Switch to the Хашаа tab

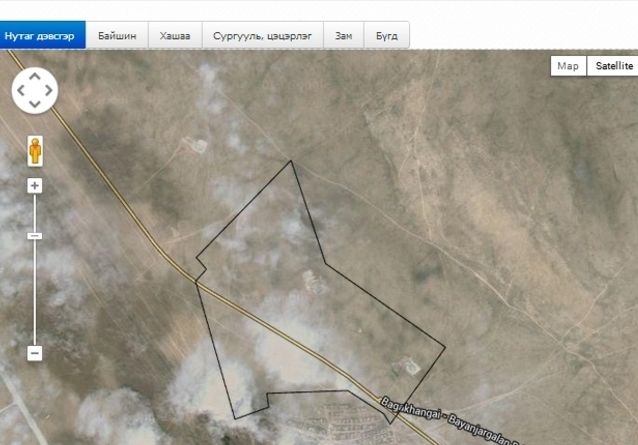point(175,35)
